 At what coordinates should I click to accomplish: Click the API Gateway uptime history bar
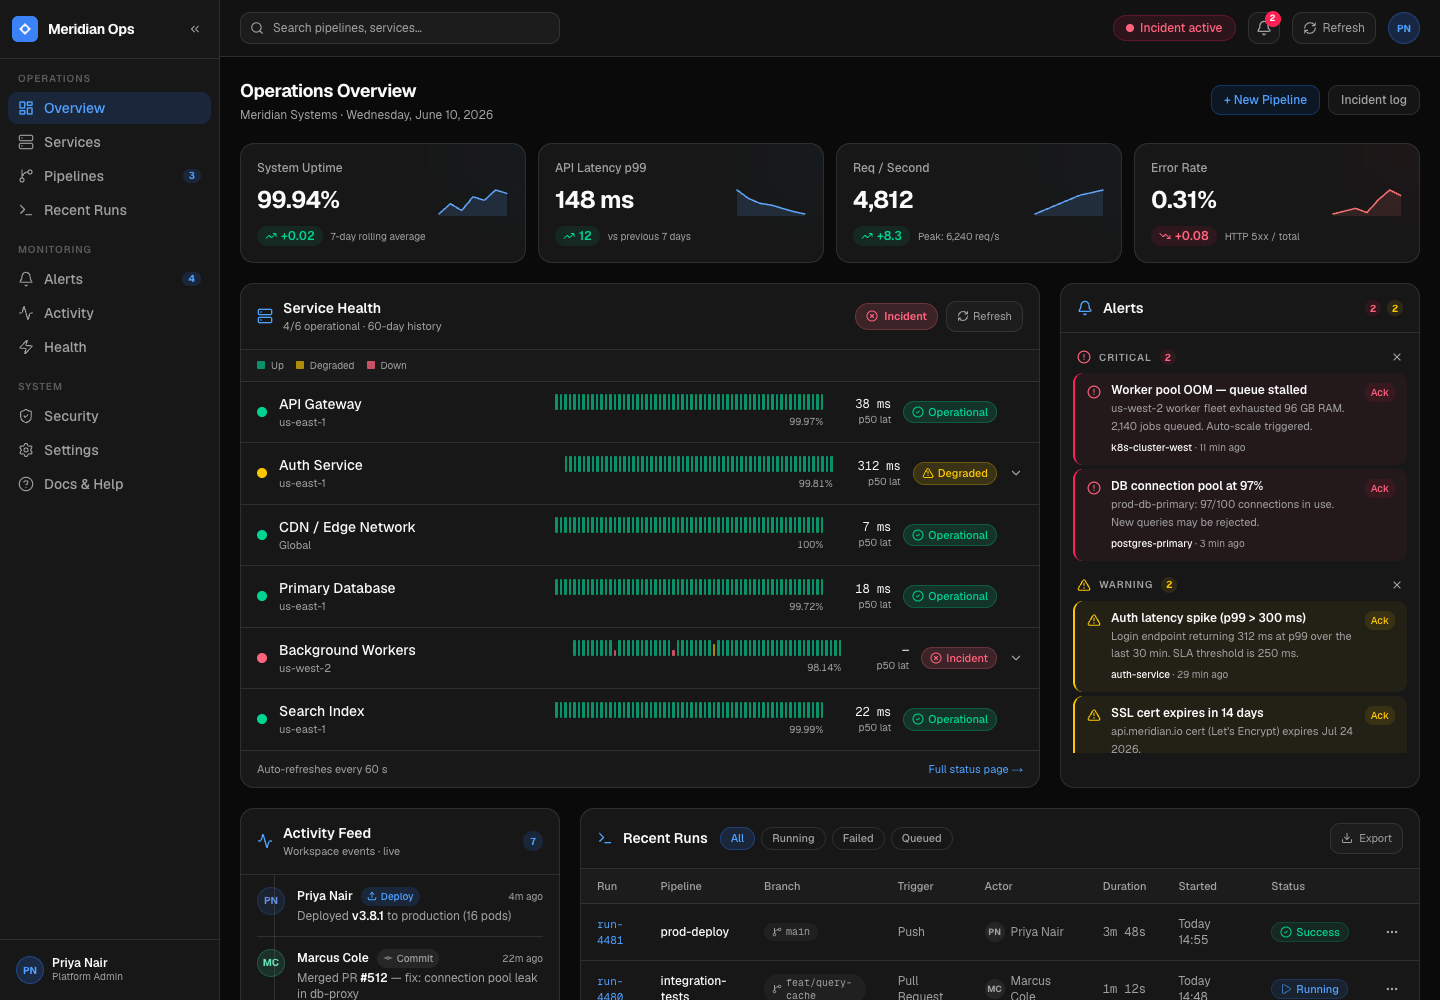click(689, 402)
